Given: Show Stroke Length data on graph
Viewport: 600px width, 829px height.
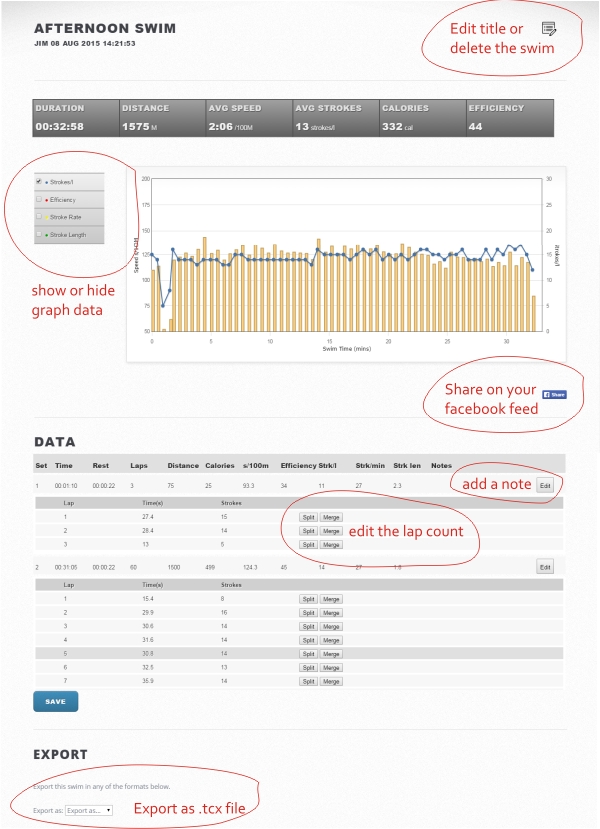Looking at the screenshot, I should click(39, 234).
